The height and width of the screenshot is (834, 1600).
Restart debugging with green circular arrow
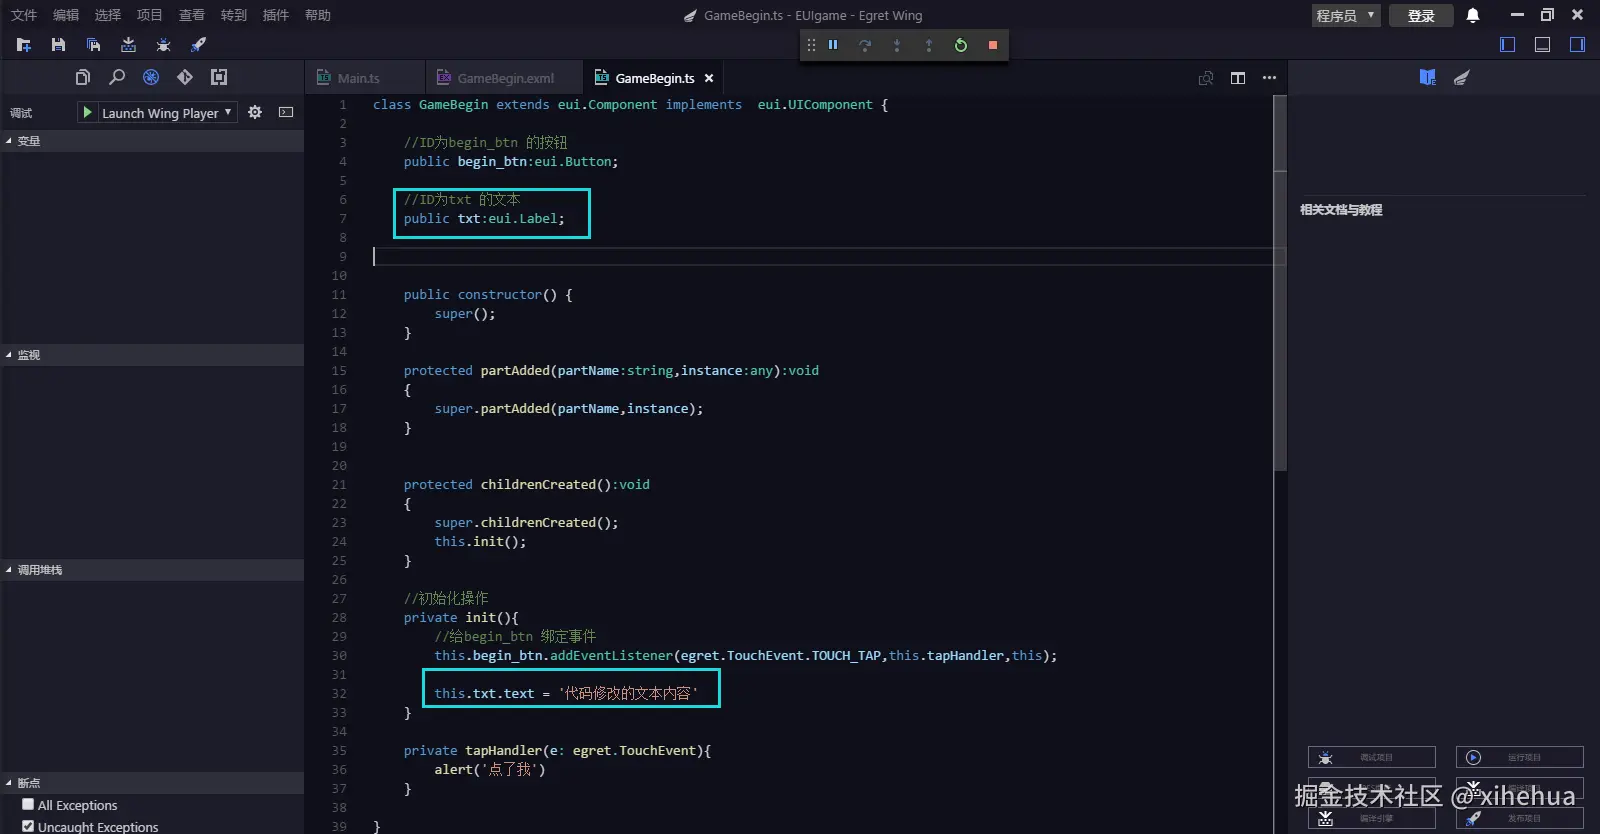[961, 45]
